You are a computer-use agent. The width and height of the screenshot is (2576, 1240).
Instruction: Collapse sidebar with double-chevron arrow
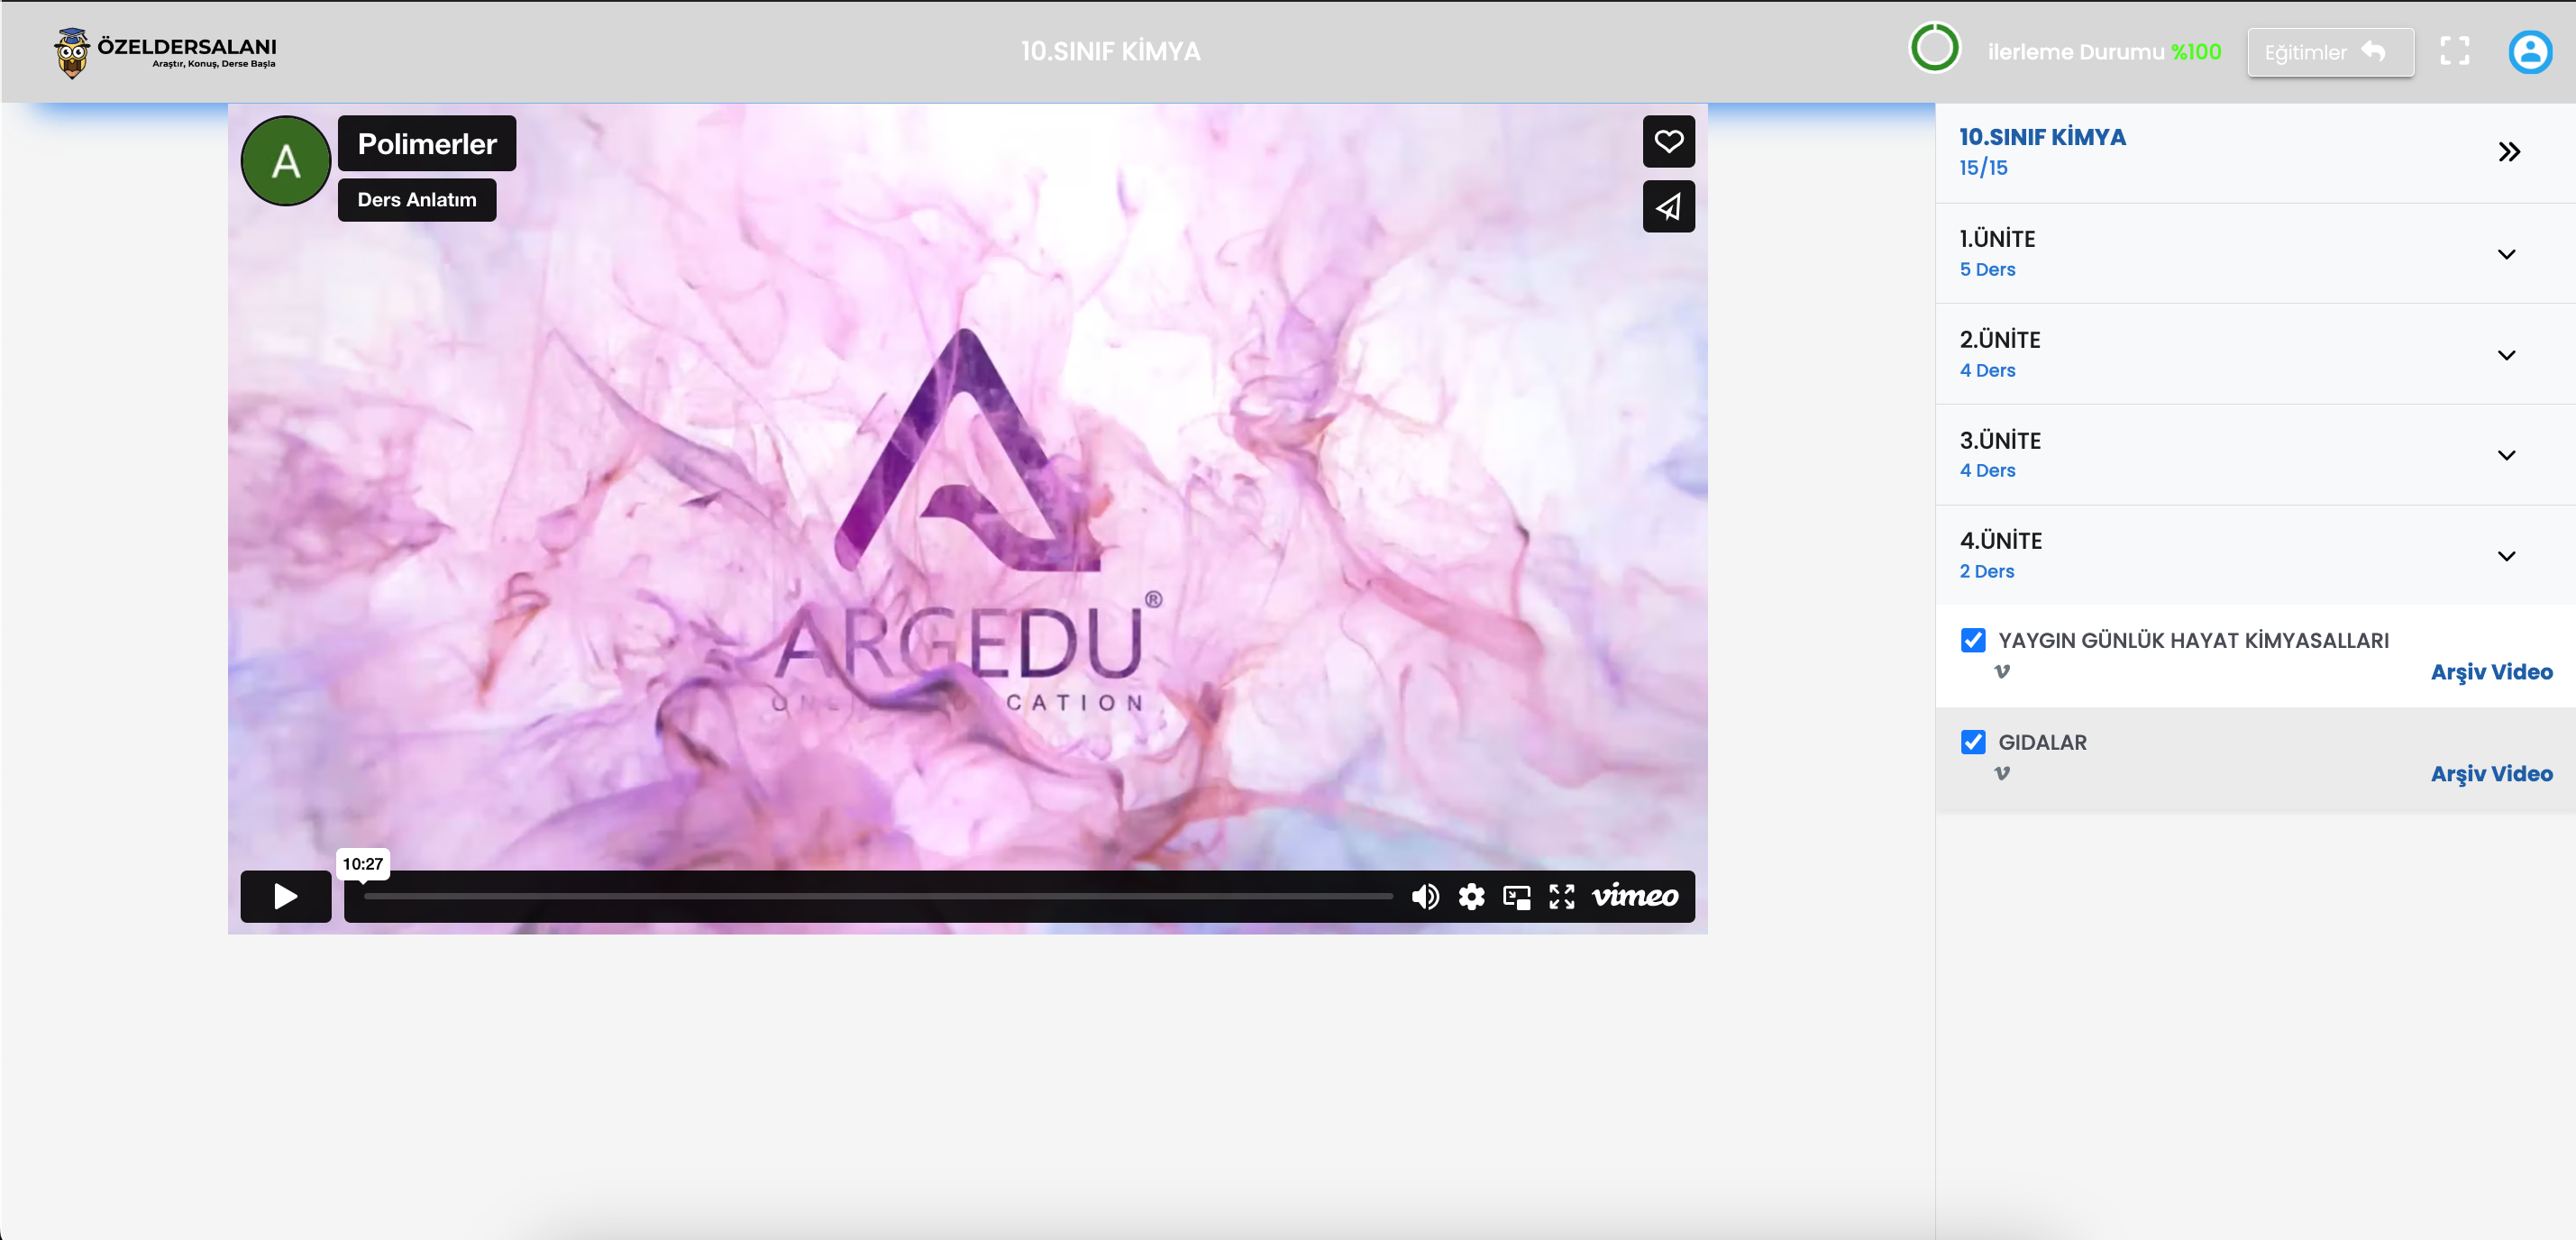tap(2508, 152)
